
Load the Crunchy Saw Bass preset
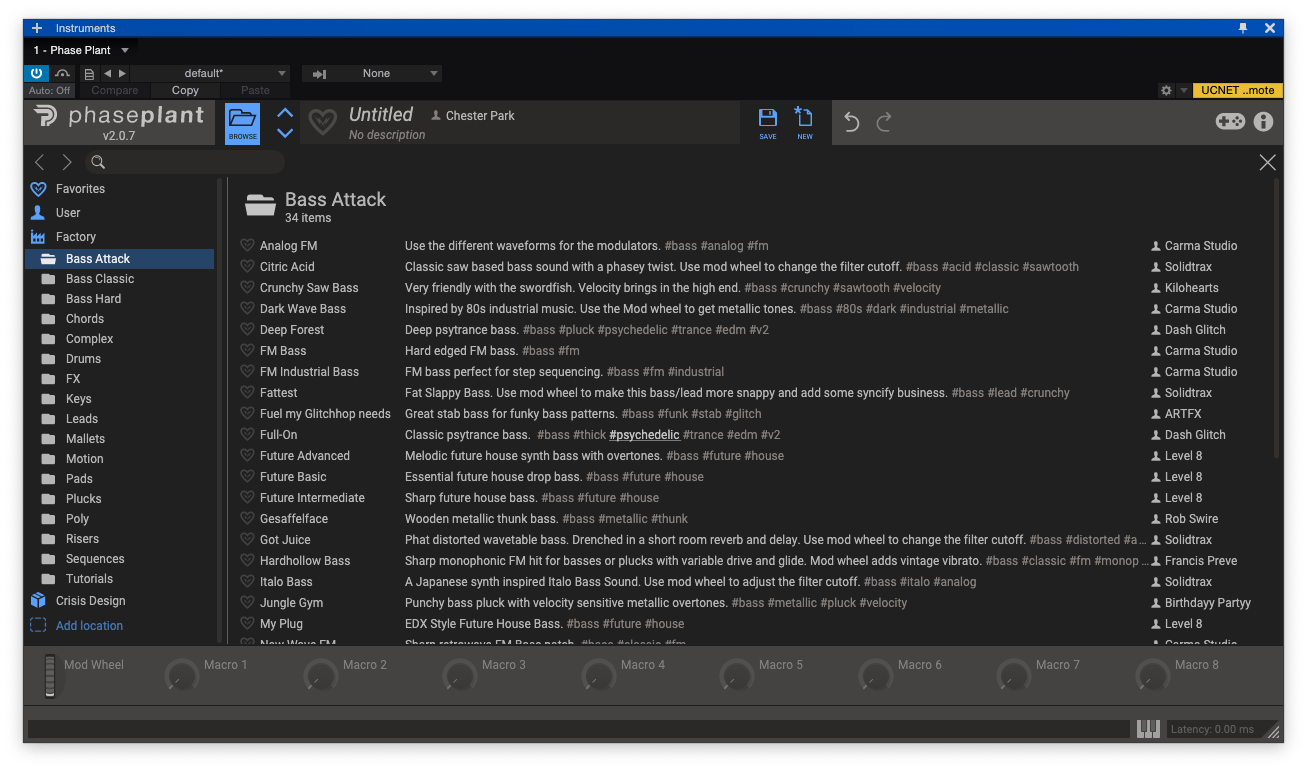pos(309,288)
